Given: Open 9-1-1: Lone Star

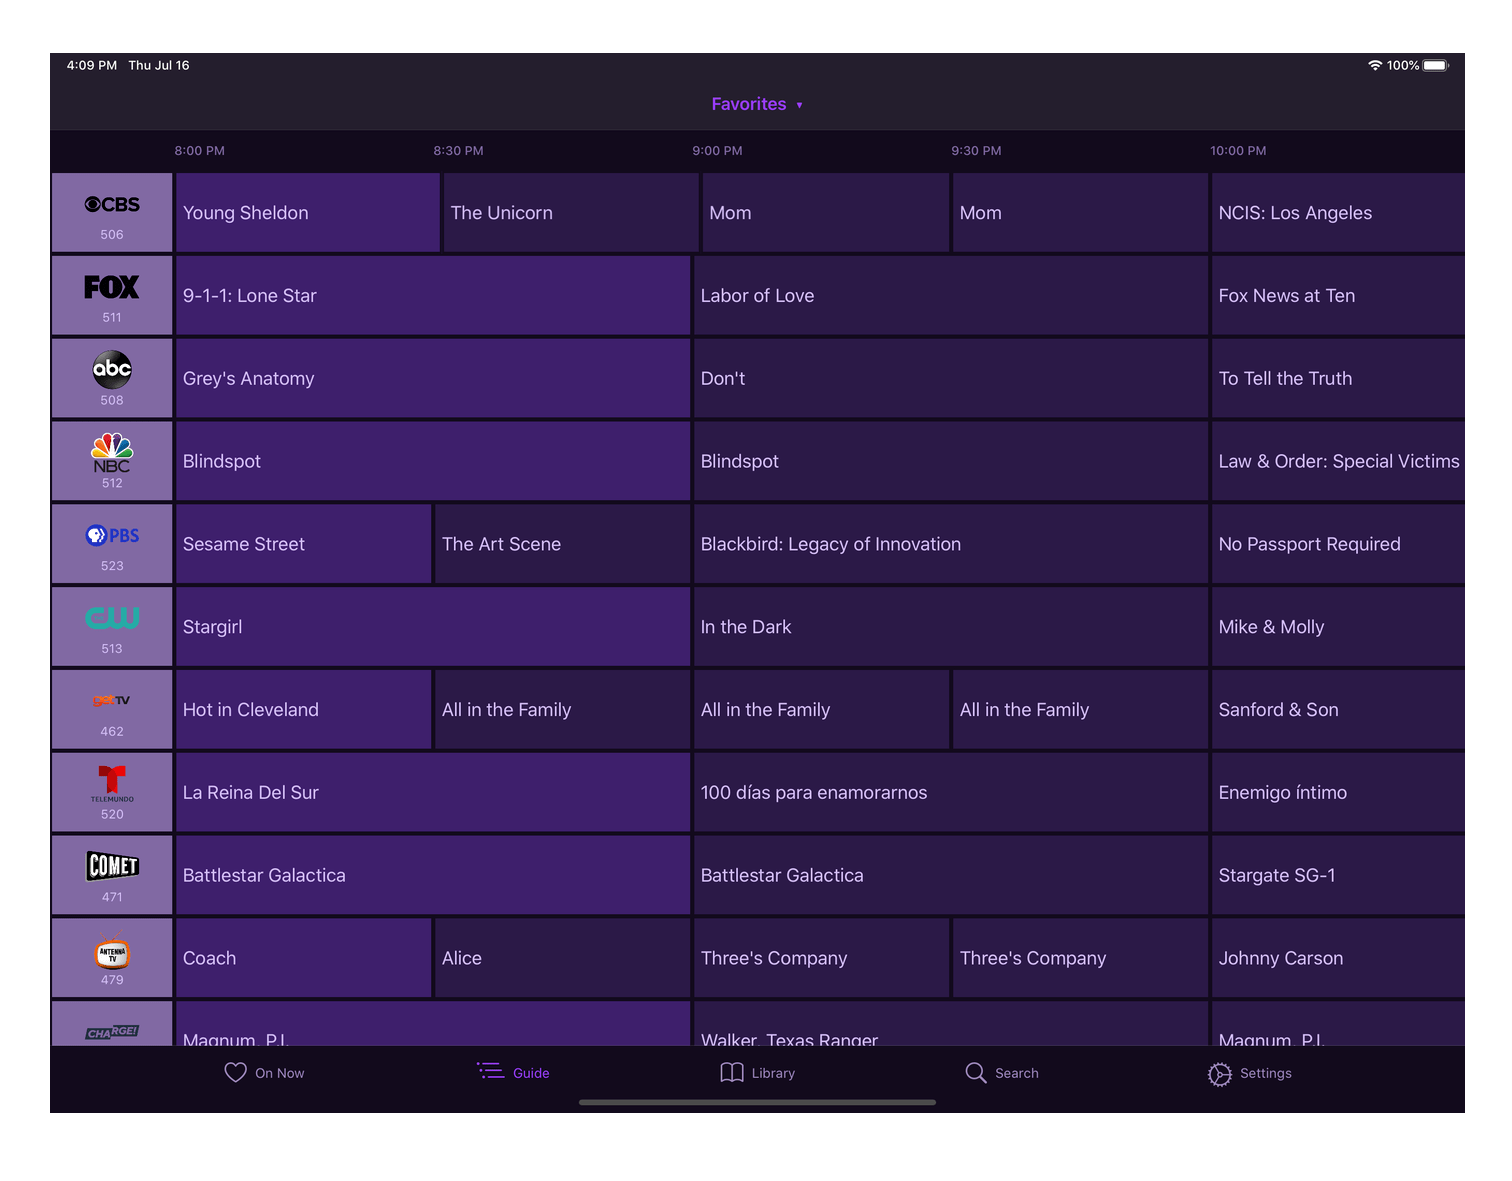Looking at the screenshot, I should 433,296.
